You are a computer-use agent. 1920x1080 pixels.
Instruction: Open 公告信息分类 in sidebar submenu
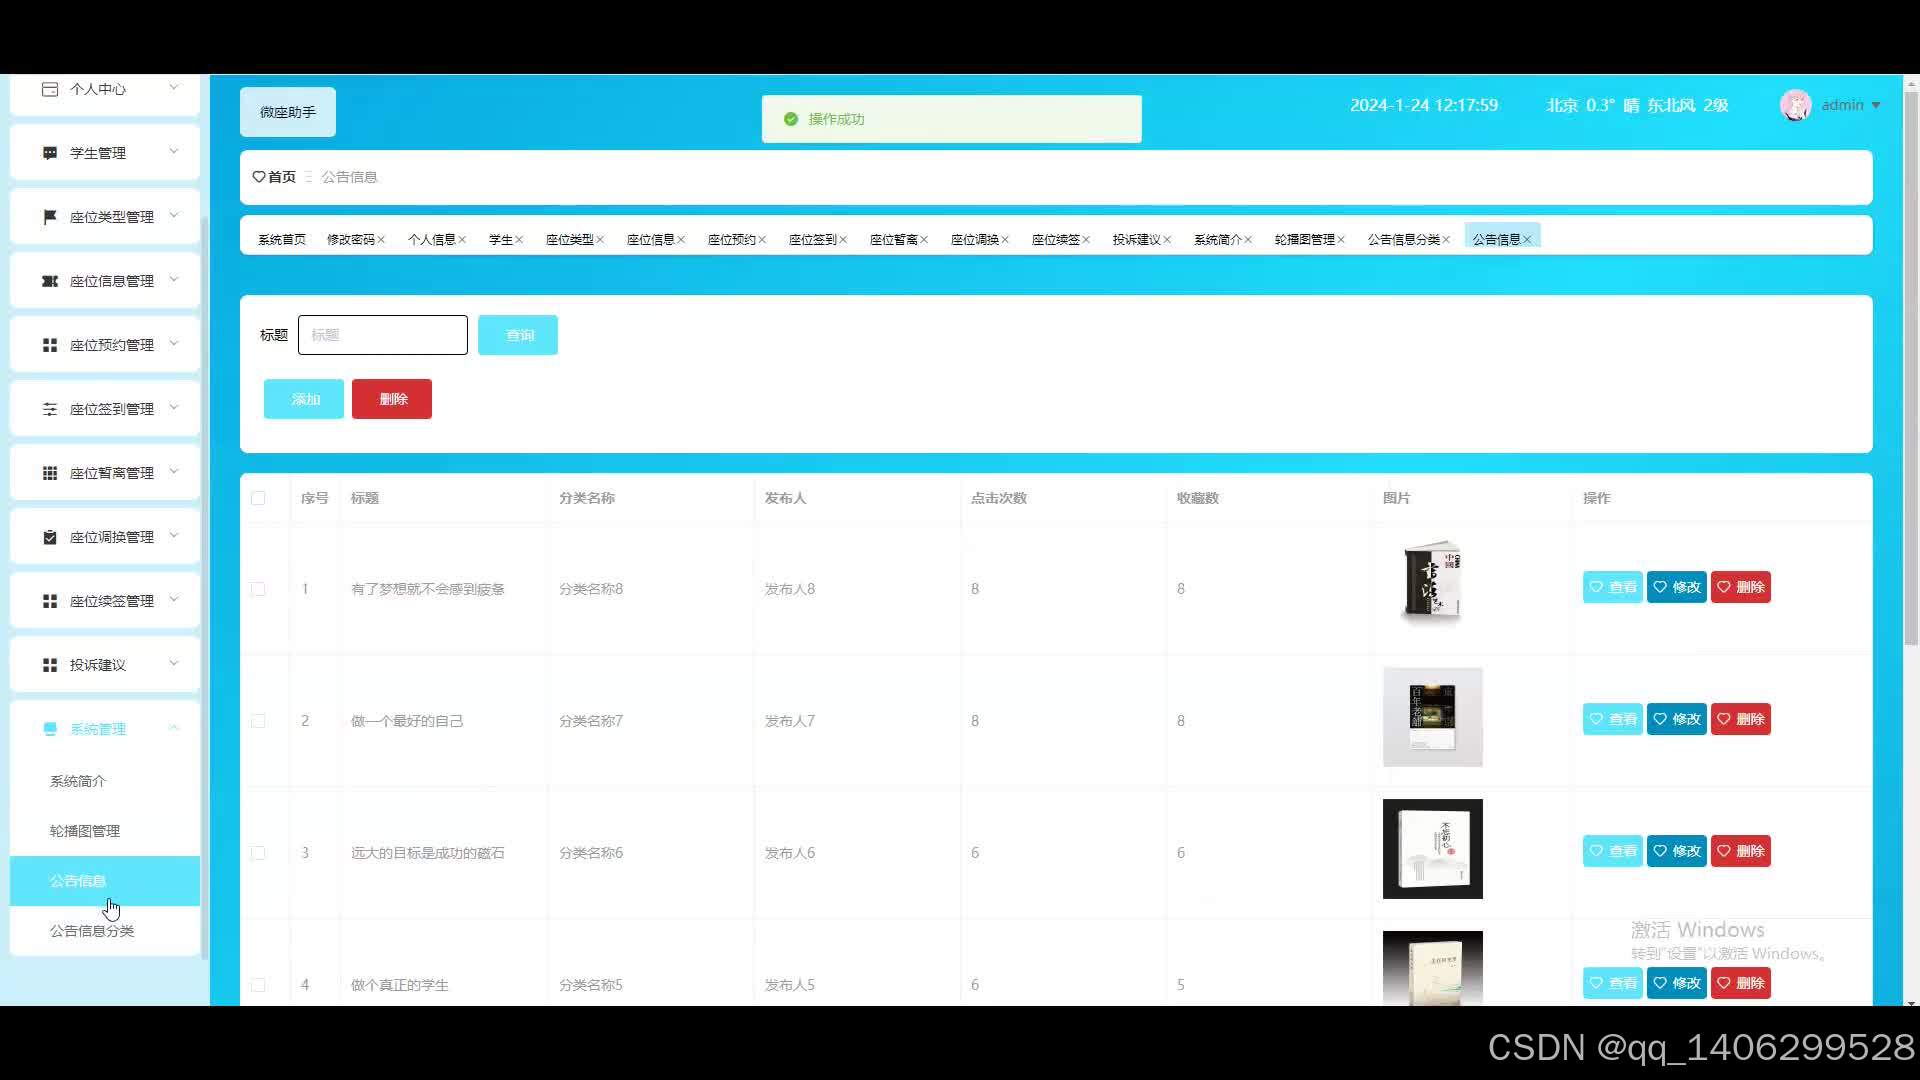tap(92, 931)
